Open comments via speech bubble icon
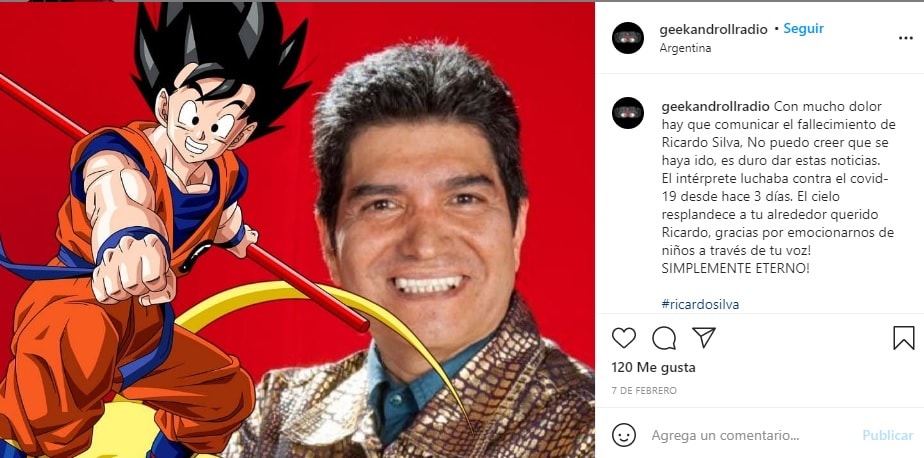 [x=664, y=338]
